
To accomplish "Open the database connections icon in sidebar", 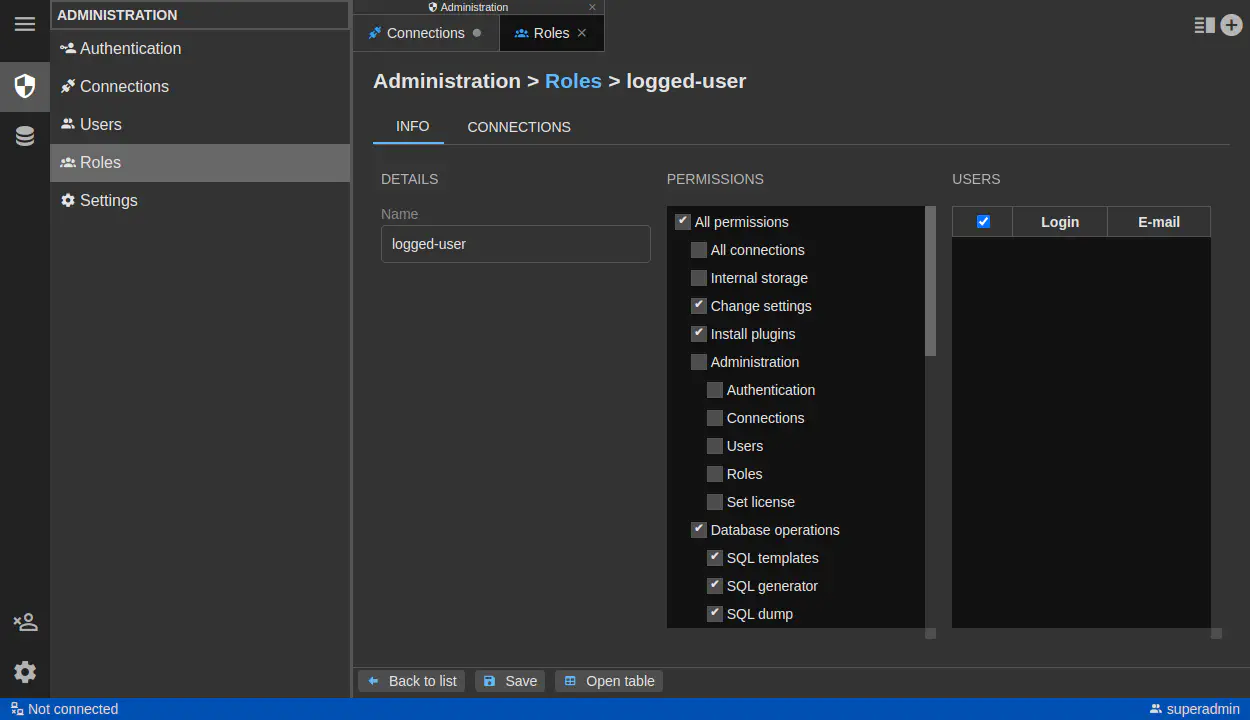I will tap(25, 137).
